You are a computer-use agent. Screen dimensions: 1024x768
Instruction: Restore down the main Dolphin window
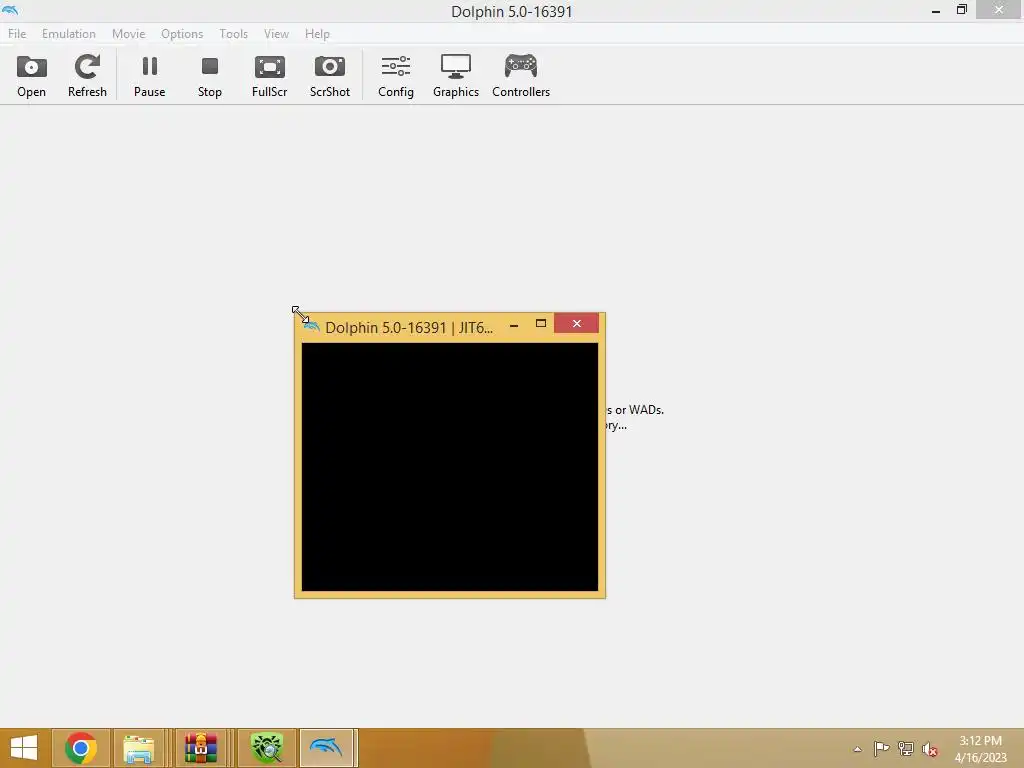[x=961, y=10]
